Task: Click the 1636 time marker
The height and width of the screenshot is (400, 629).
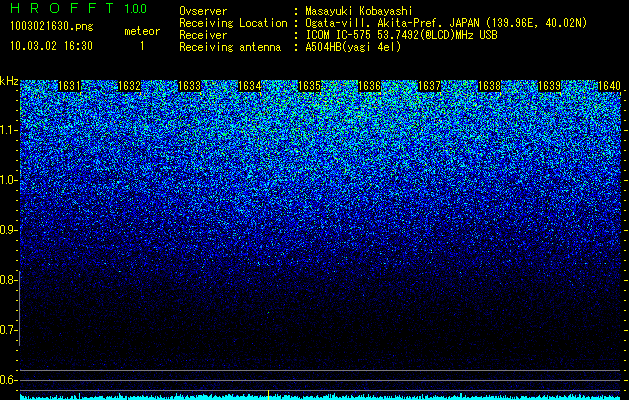Action: (369, 86)
